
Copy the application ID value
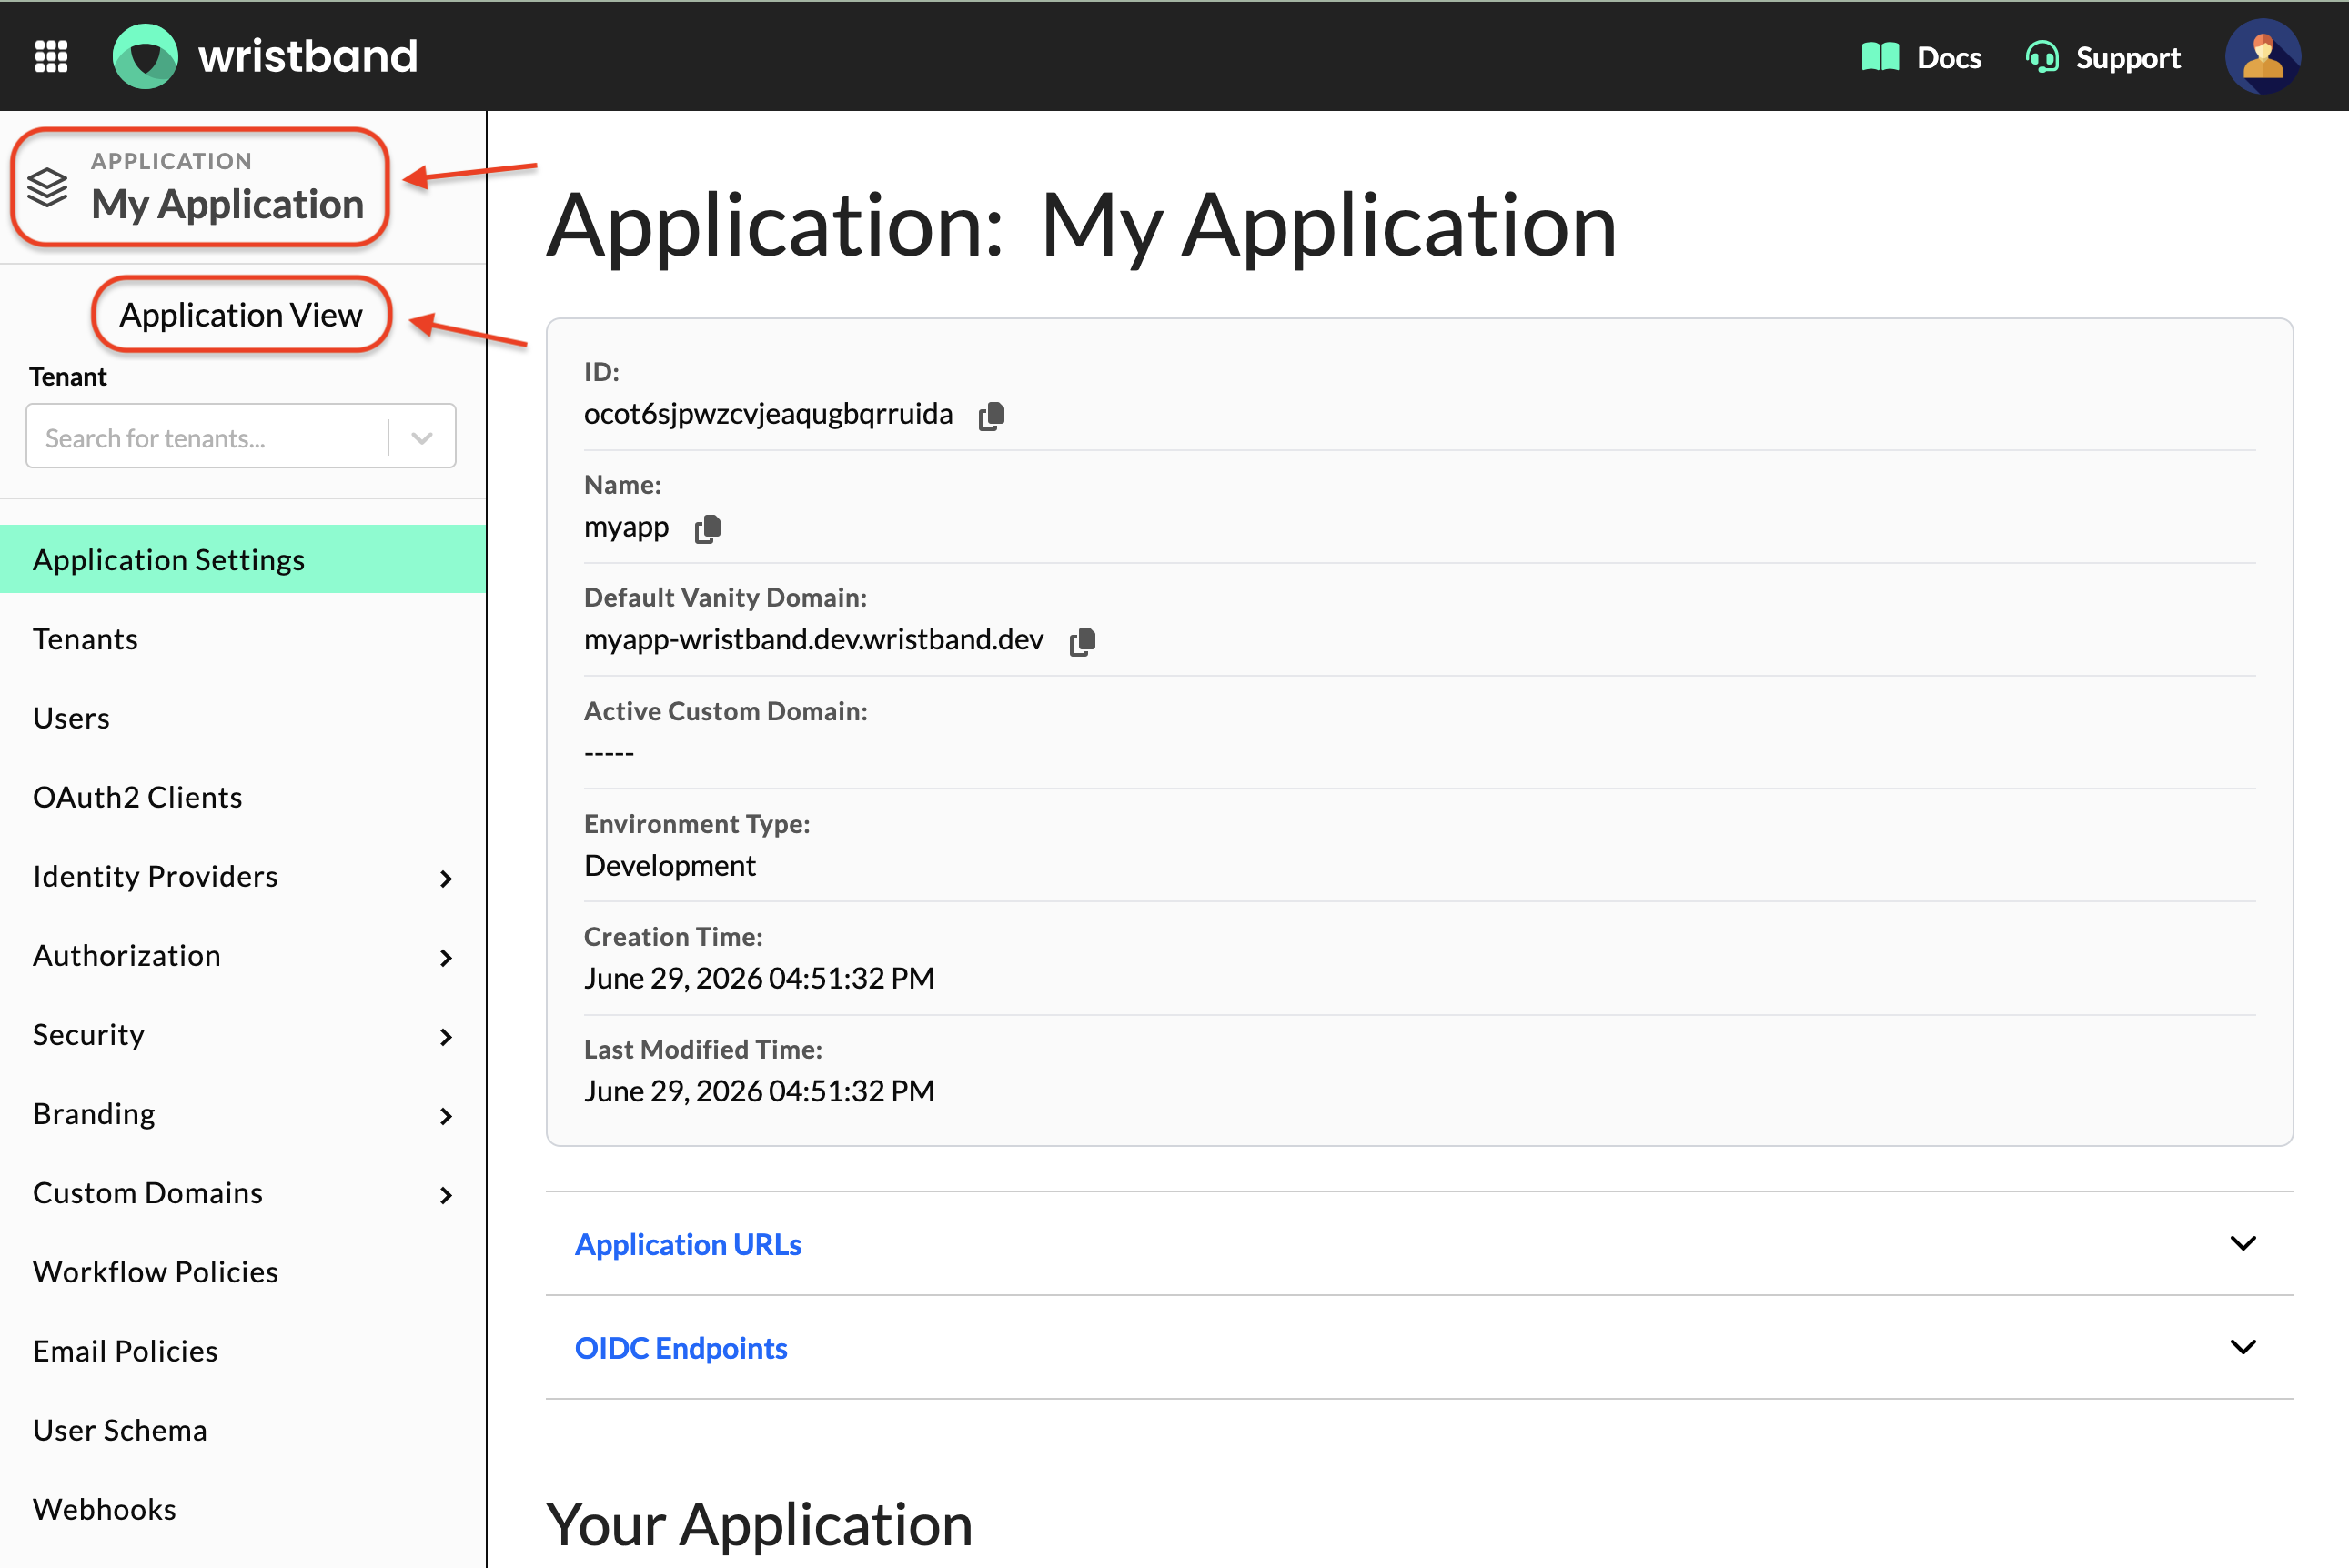point(992,416)
